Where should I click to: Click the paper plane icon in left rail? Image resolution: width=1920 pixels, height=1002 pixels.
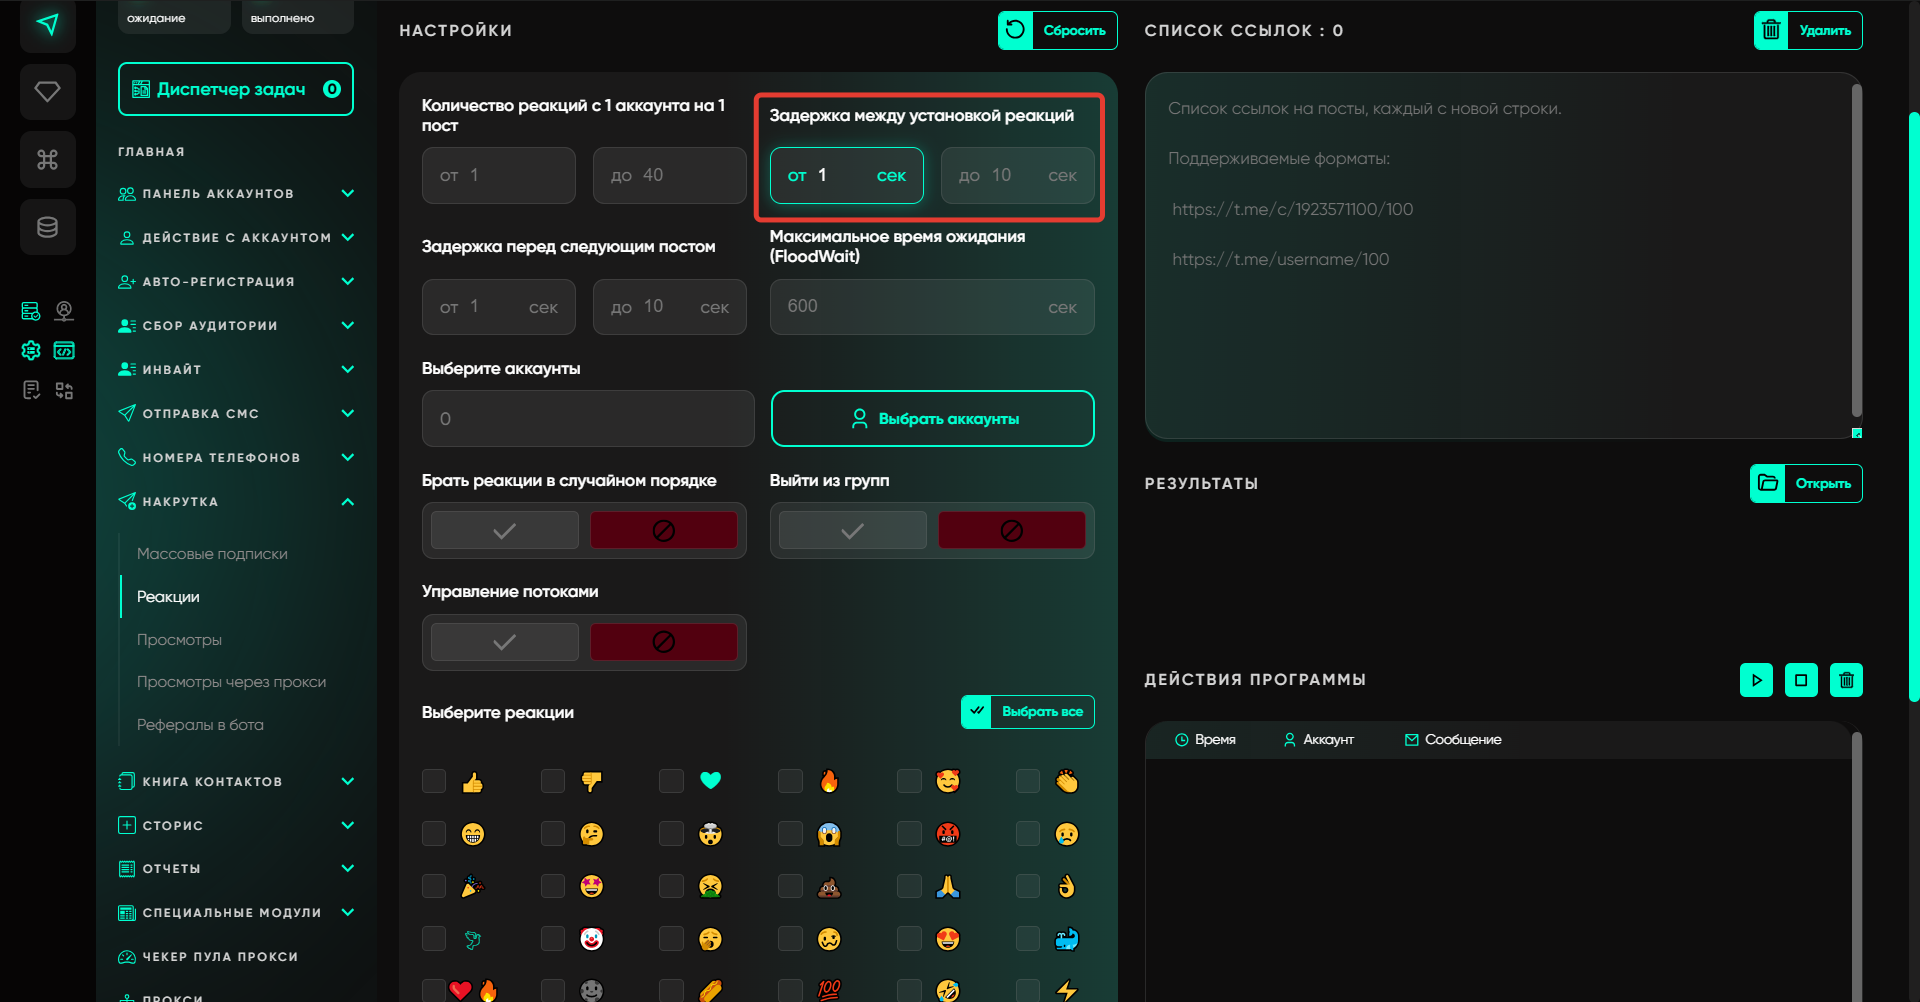coord(48,24)
